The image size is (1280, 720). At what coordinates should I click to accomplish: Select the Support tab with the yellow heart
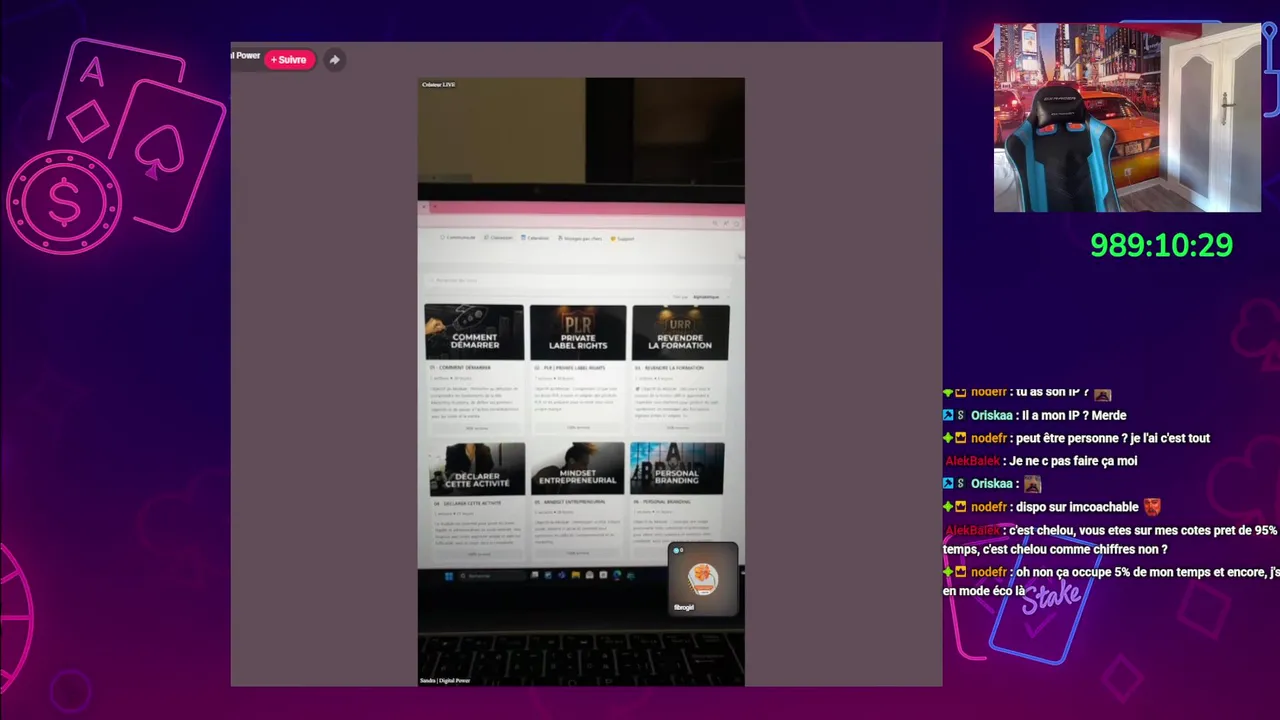click(623, 239)
